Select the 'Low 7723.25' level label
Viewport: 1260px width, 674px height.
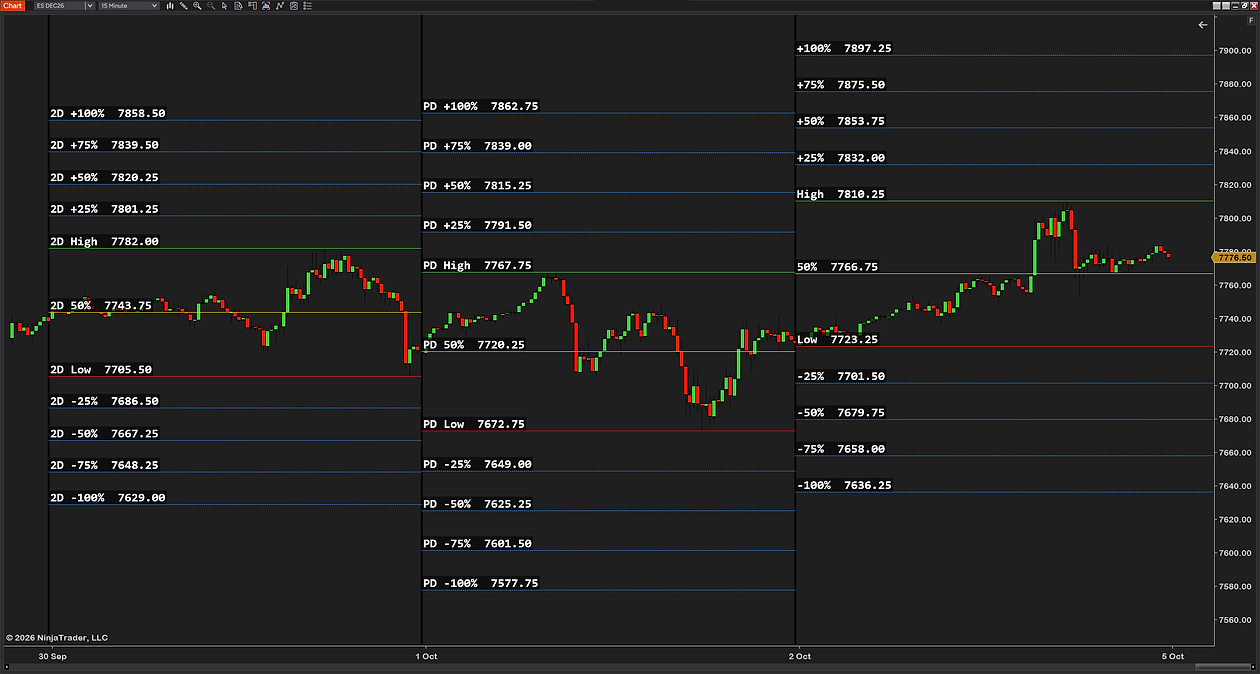click(837, 340)
